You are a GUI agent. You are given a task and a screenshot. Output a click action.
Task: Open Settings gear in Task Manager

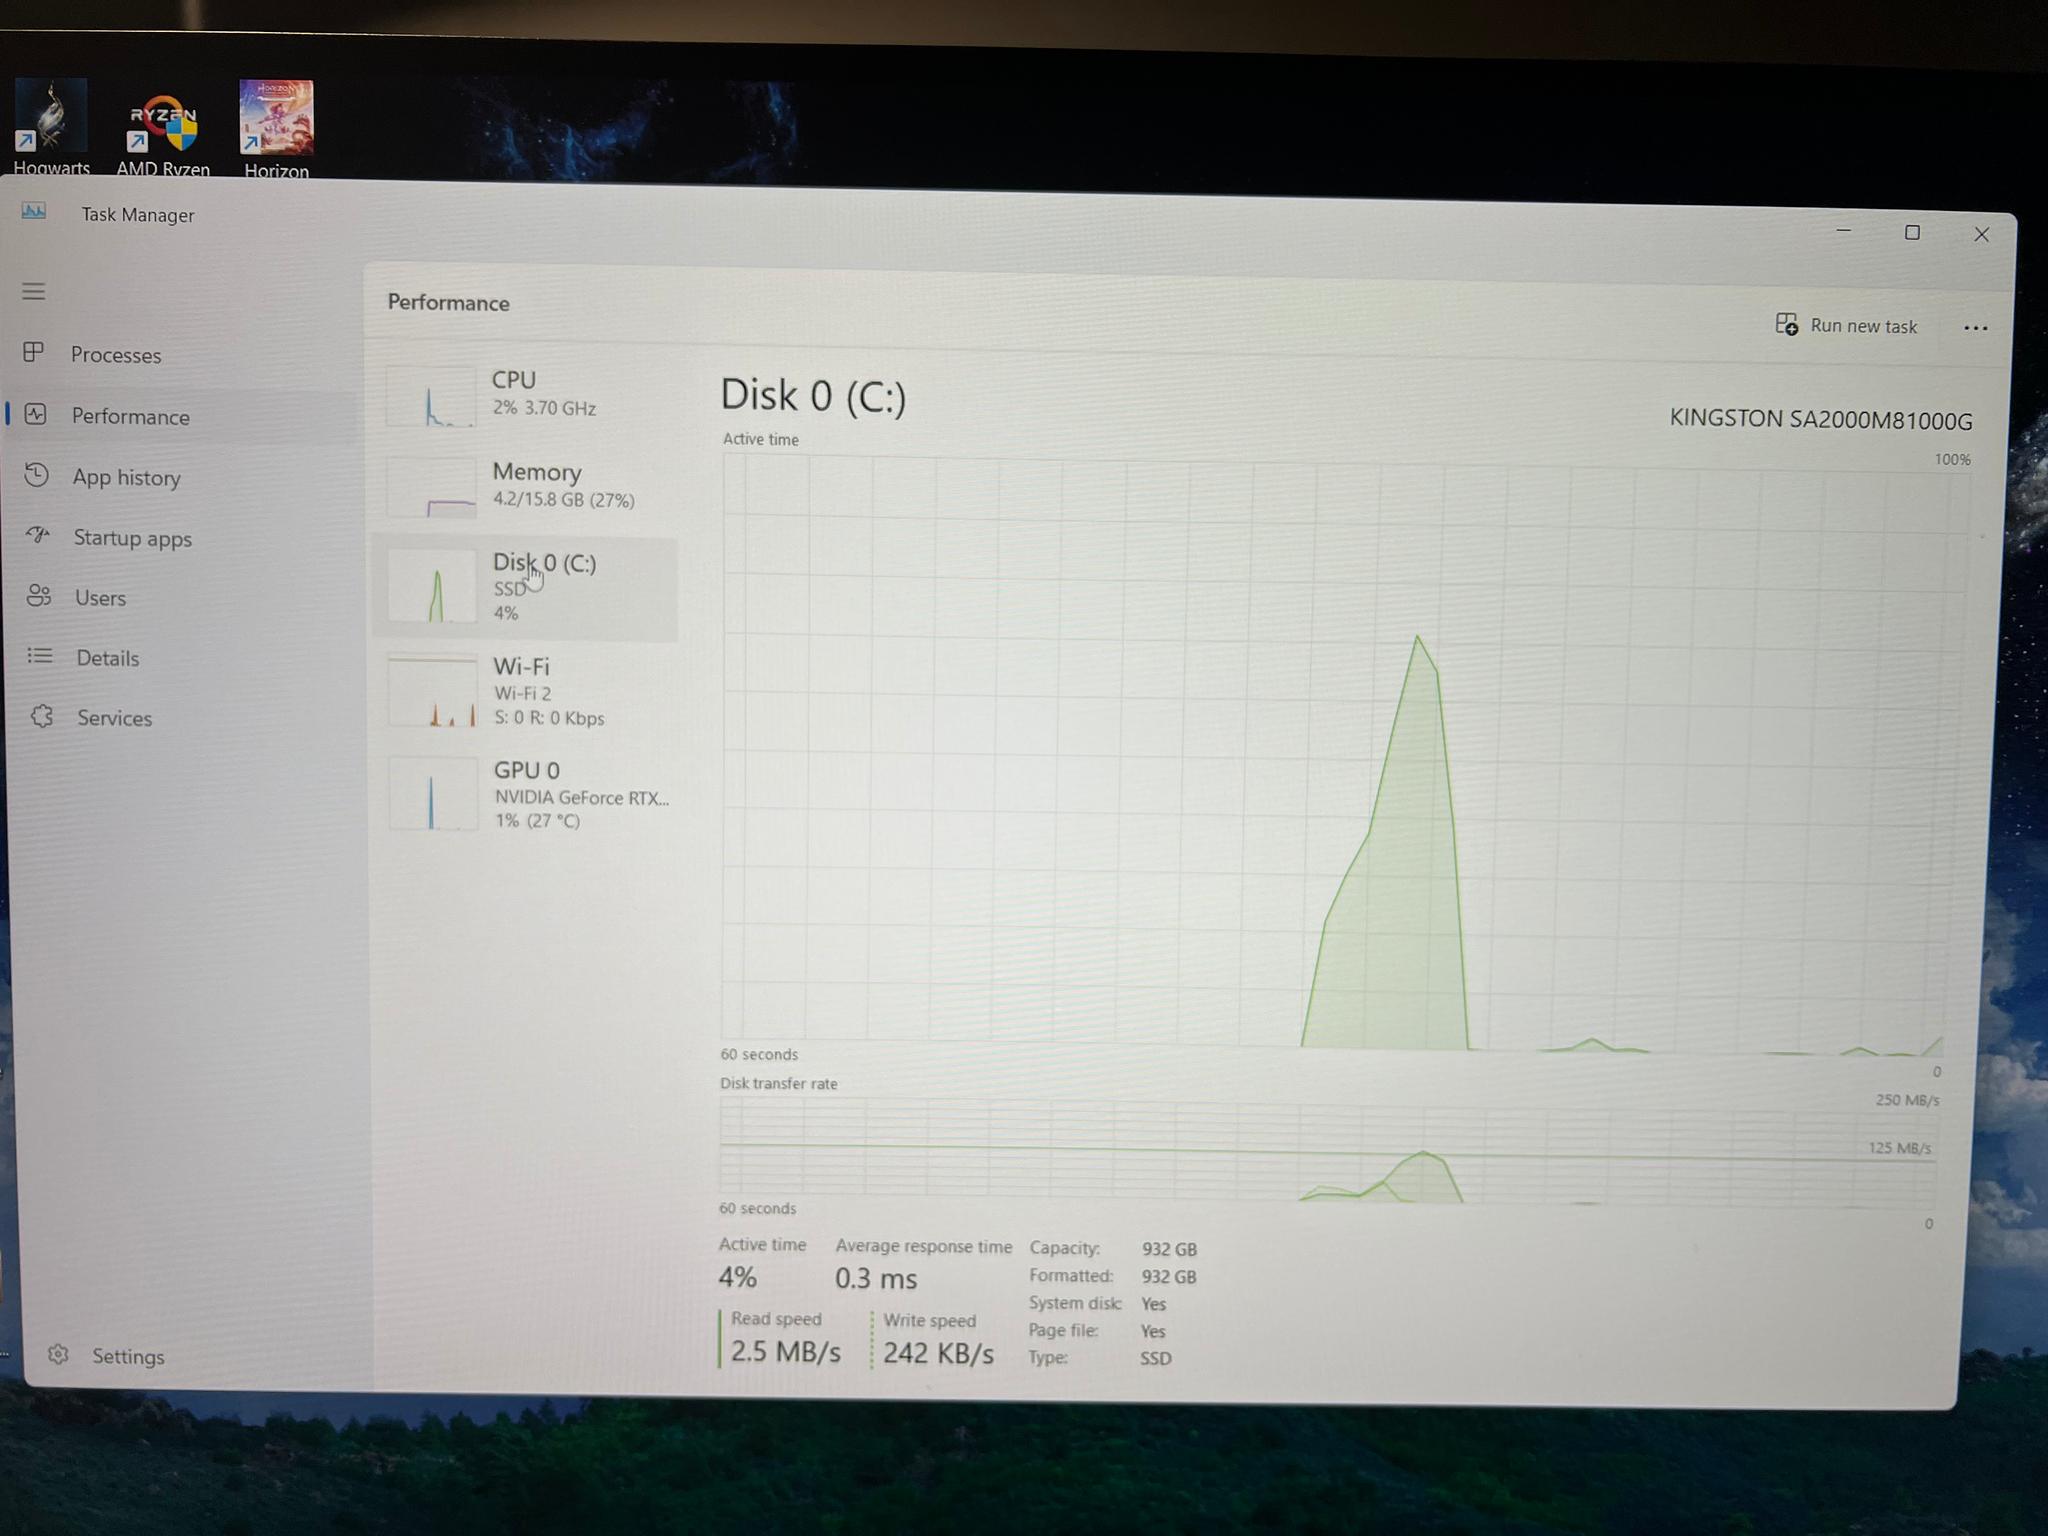[58, 1355]
